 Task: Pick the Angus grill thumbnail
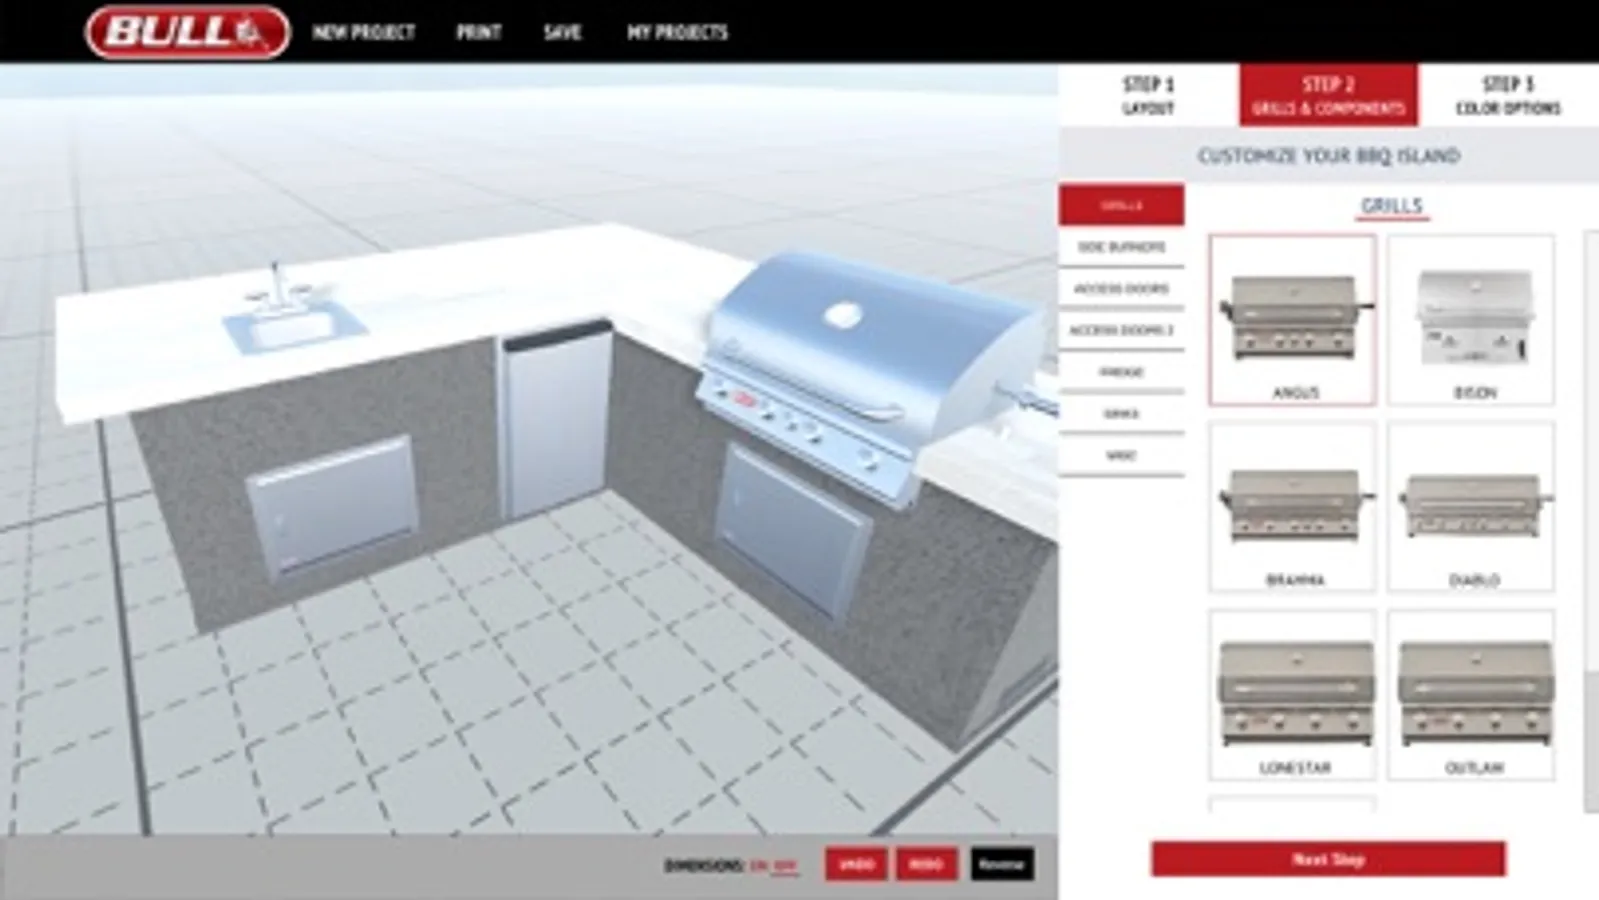coord(1292,320)
